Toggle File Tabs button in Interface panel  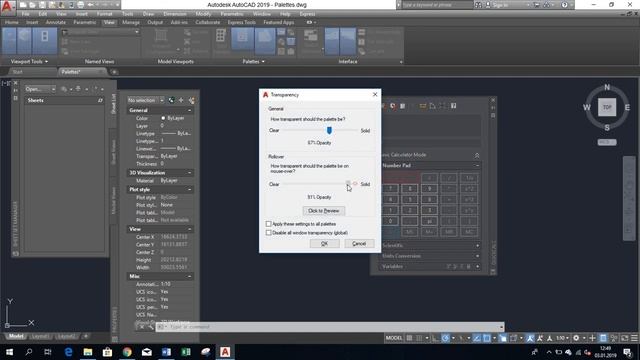coord(332,41)
